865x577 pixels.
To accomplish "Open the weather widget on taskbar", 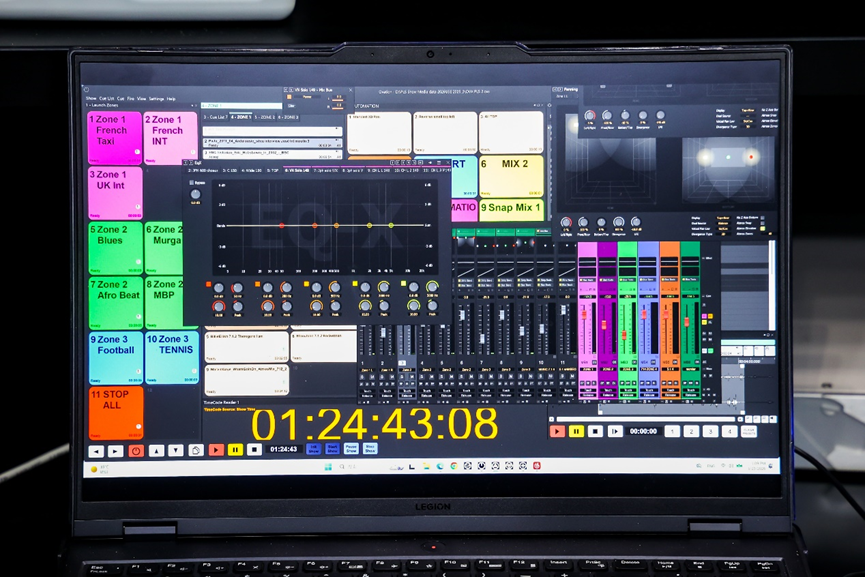I will pyautogui.click(x=100, y=469).
